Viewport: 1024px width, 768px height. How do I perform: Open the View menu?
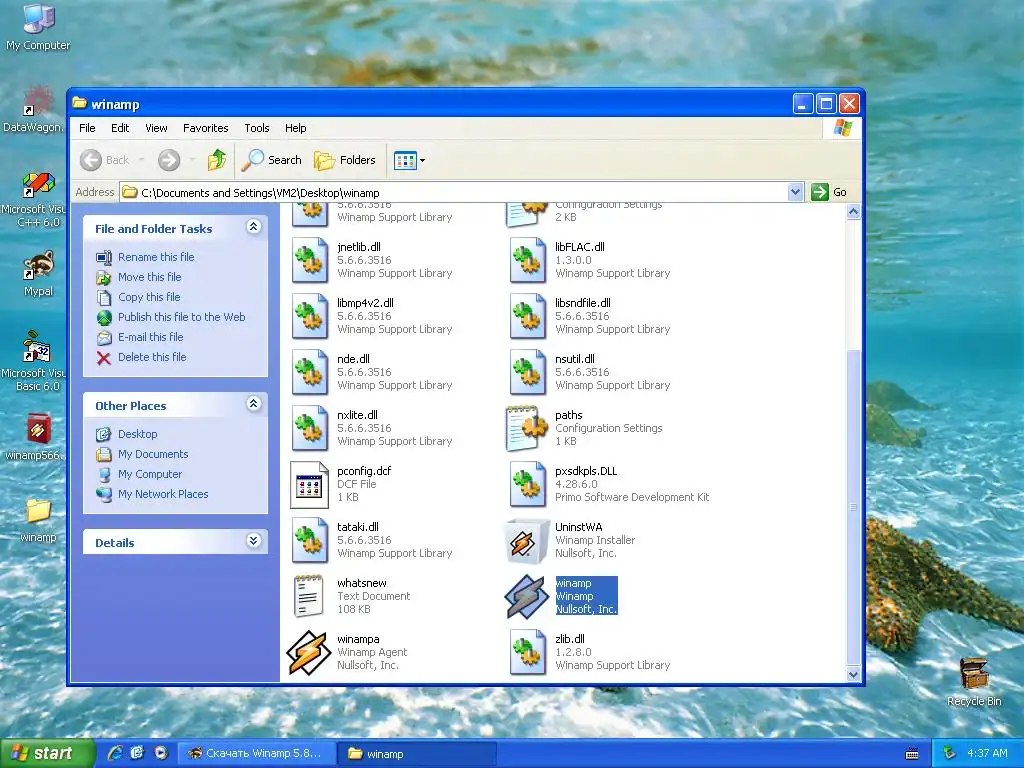click(156, 128)
